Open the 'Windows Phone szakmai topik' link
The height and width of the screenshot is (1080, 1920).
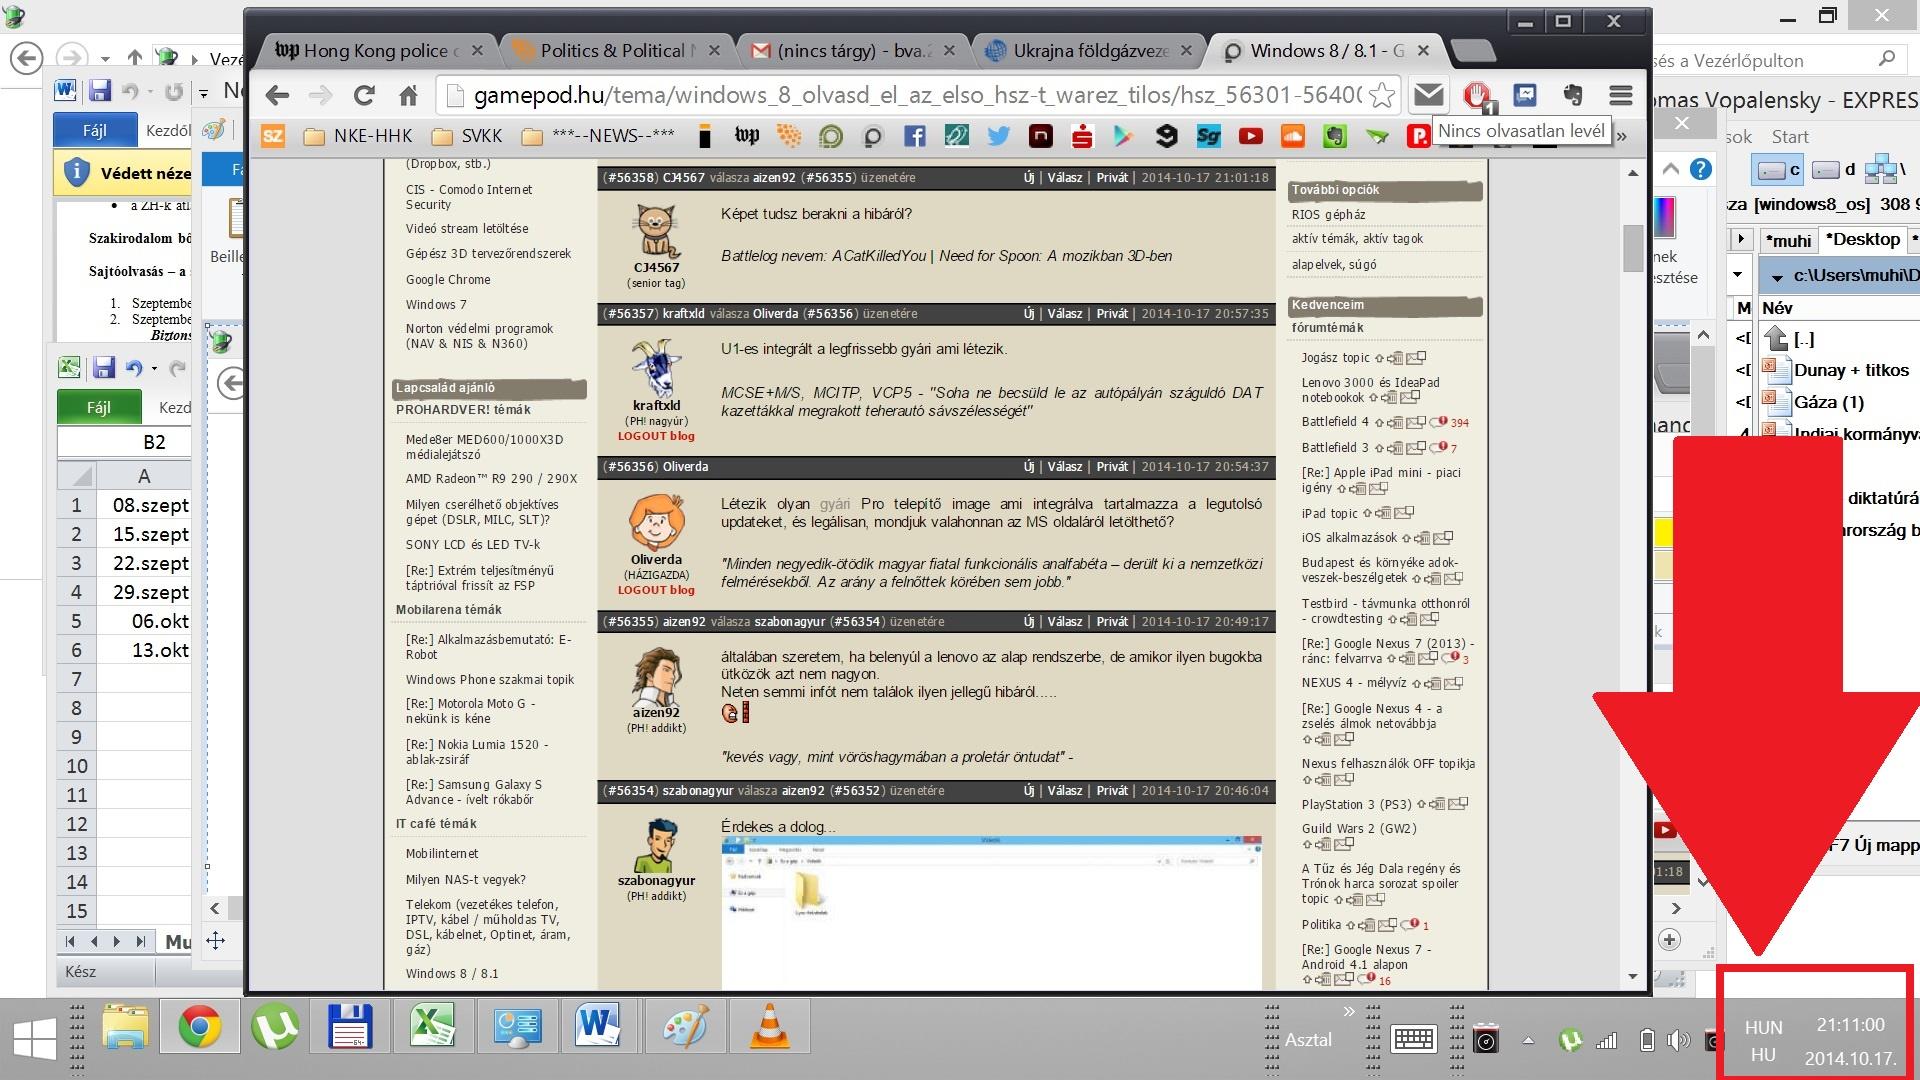tap(490, 680)
